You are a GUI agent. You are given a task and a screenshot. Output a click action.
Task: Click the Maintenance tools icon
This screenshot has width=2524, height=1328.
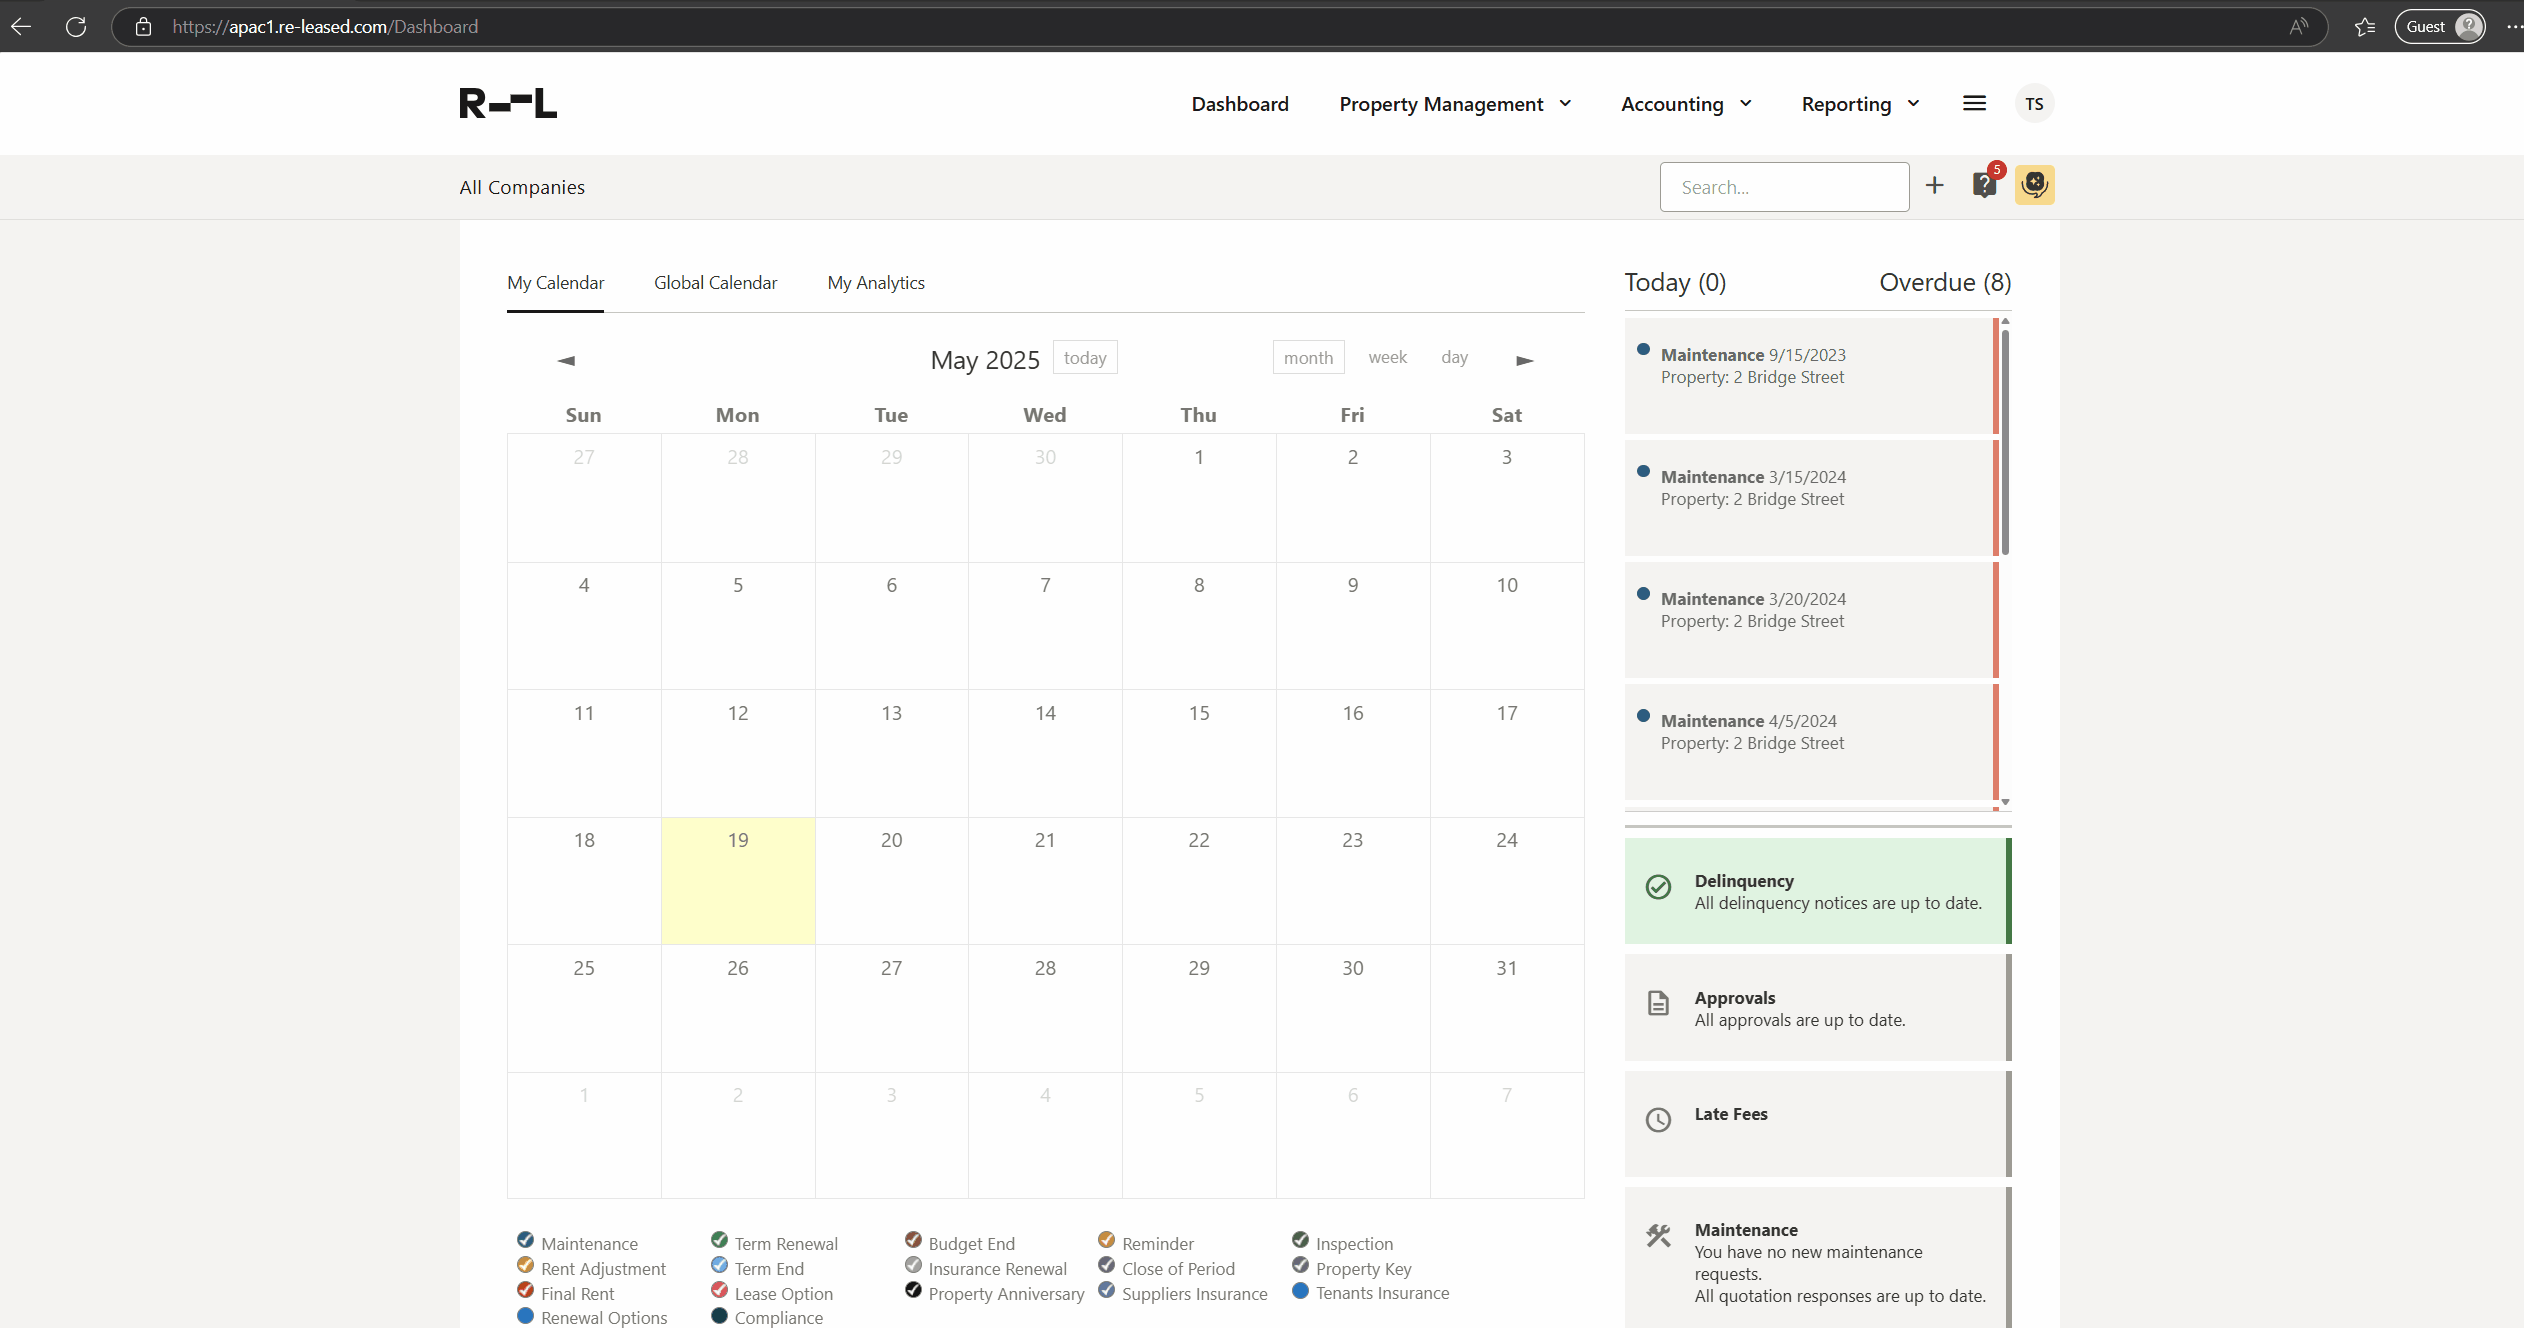pos(1658,1236)
